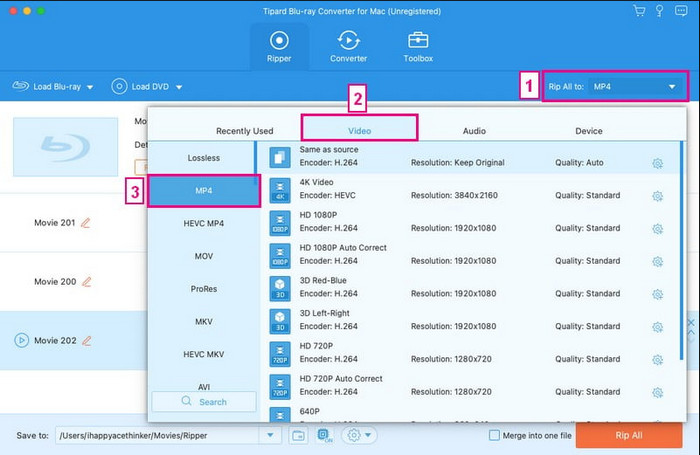Click the Blu-ray disc thumbnail
700x455 pixels.
66,147
